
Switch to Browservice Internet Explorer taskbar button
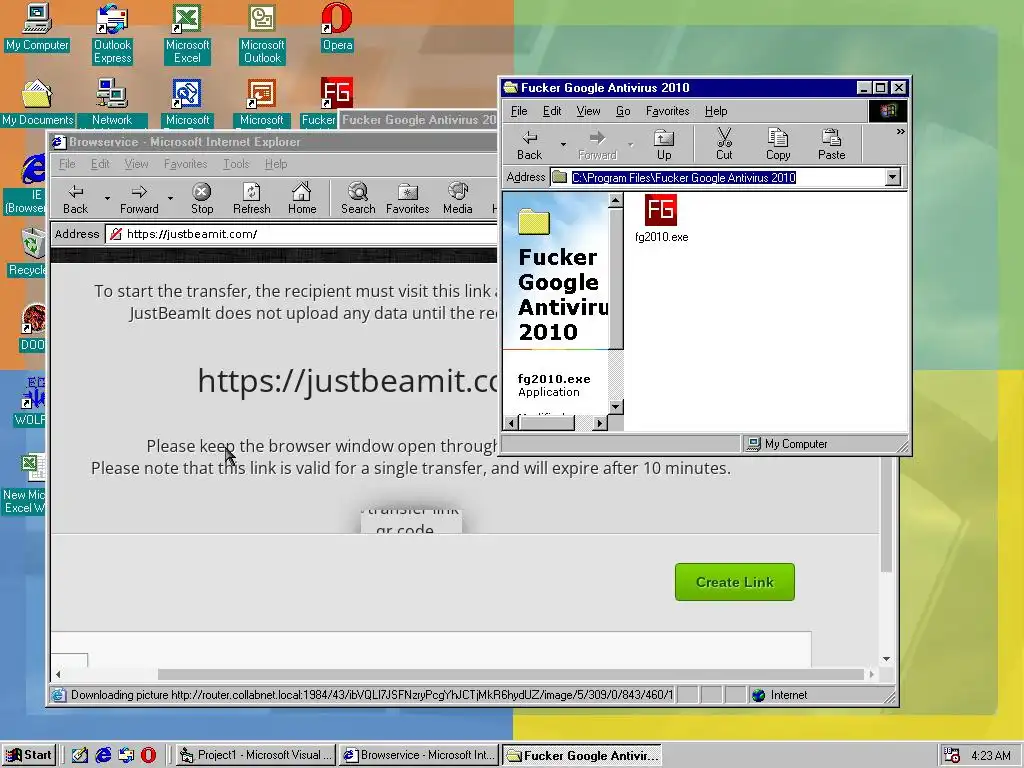[x=420, y=755]
